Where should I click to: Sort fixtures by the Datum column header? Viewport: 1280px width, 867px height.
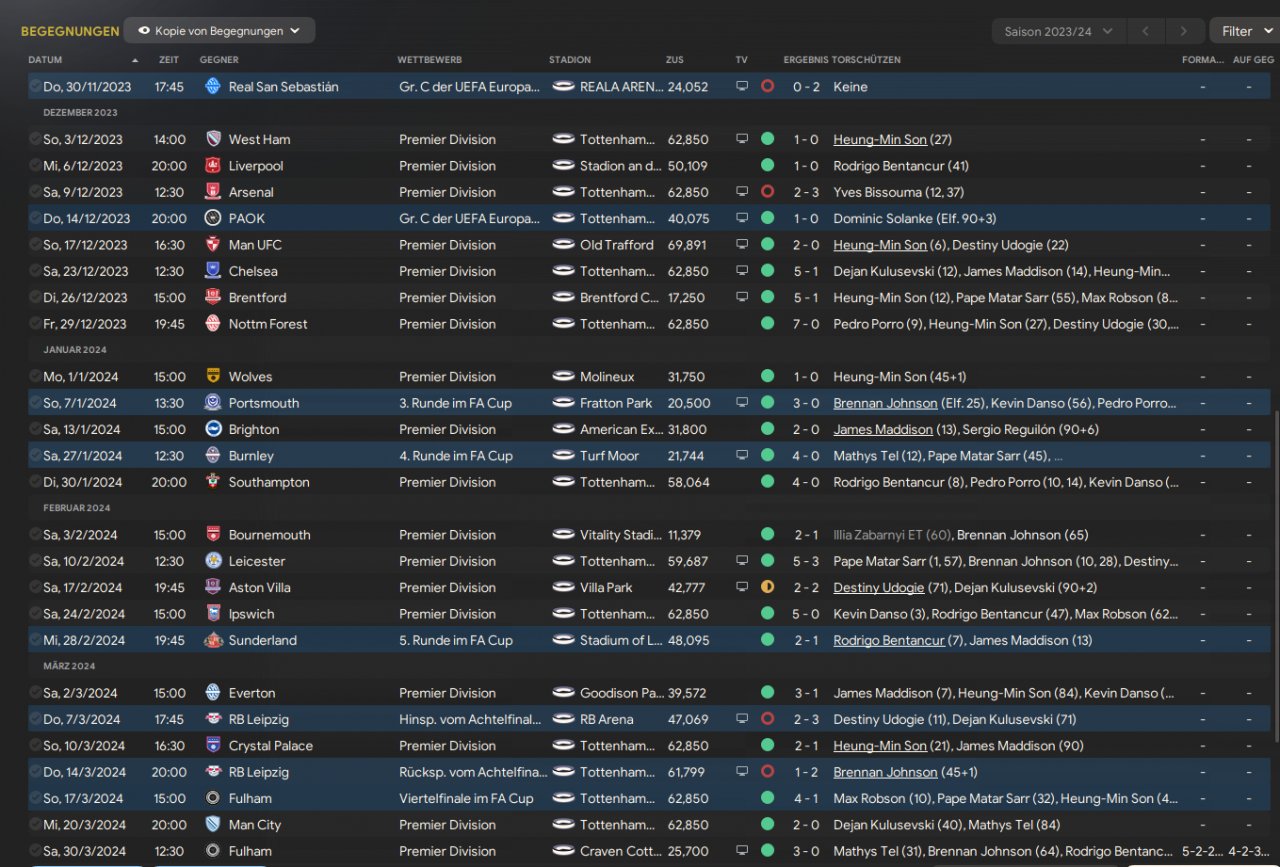pyautogui.click(x=45, y=60)
